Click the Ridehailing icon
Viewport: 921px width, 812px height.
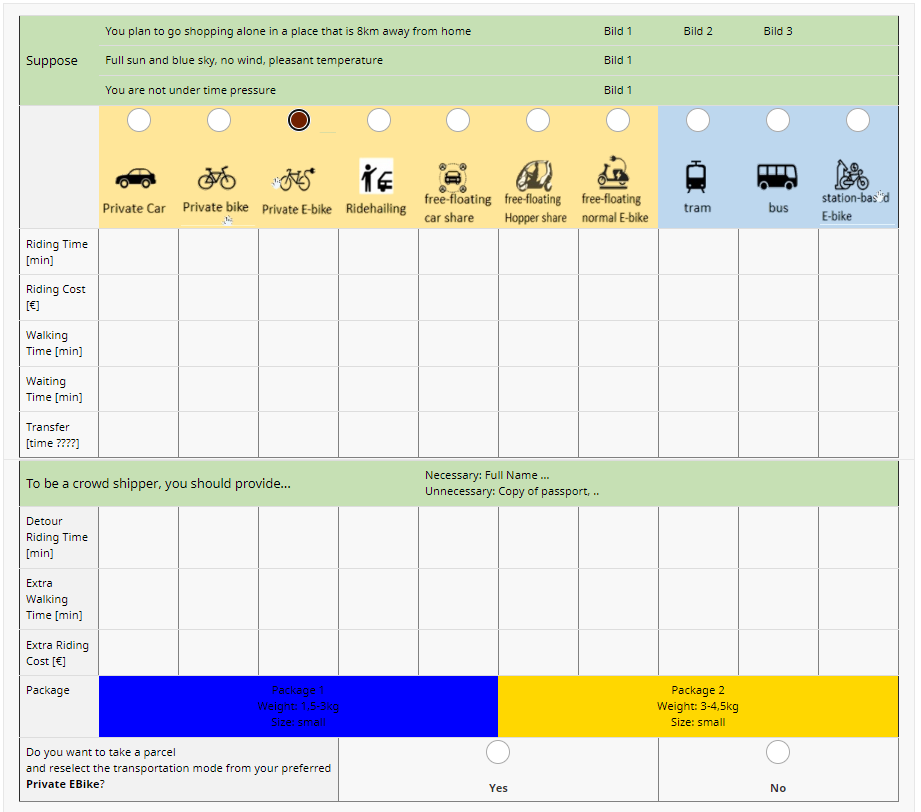(x=376, y=176)
